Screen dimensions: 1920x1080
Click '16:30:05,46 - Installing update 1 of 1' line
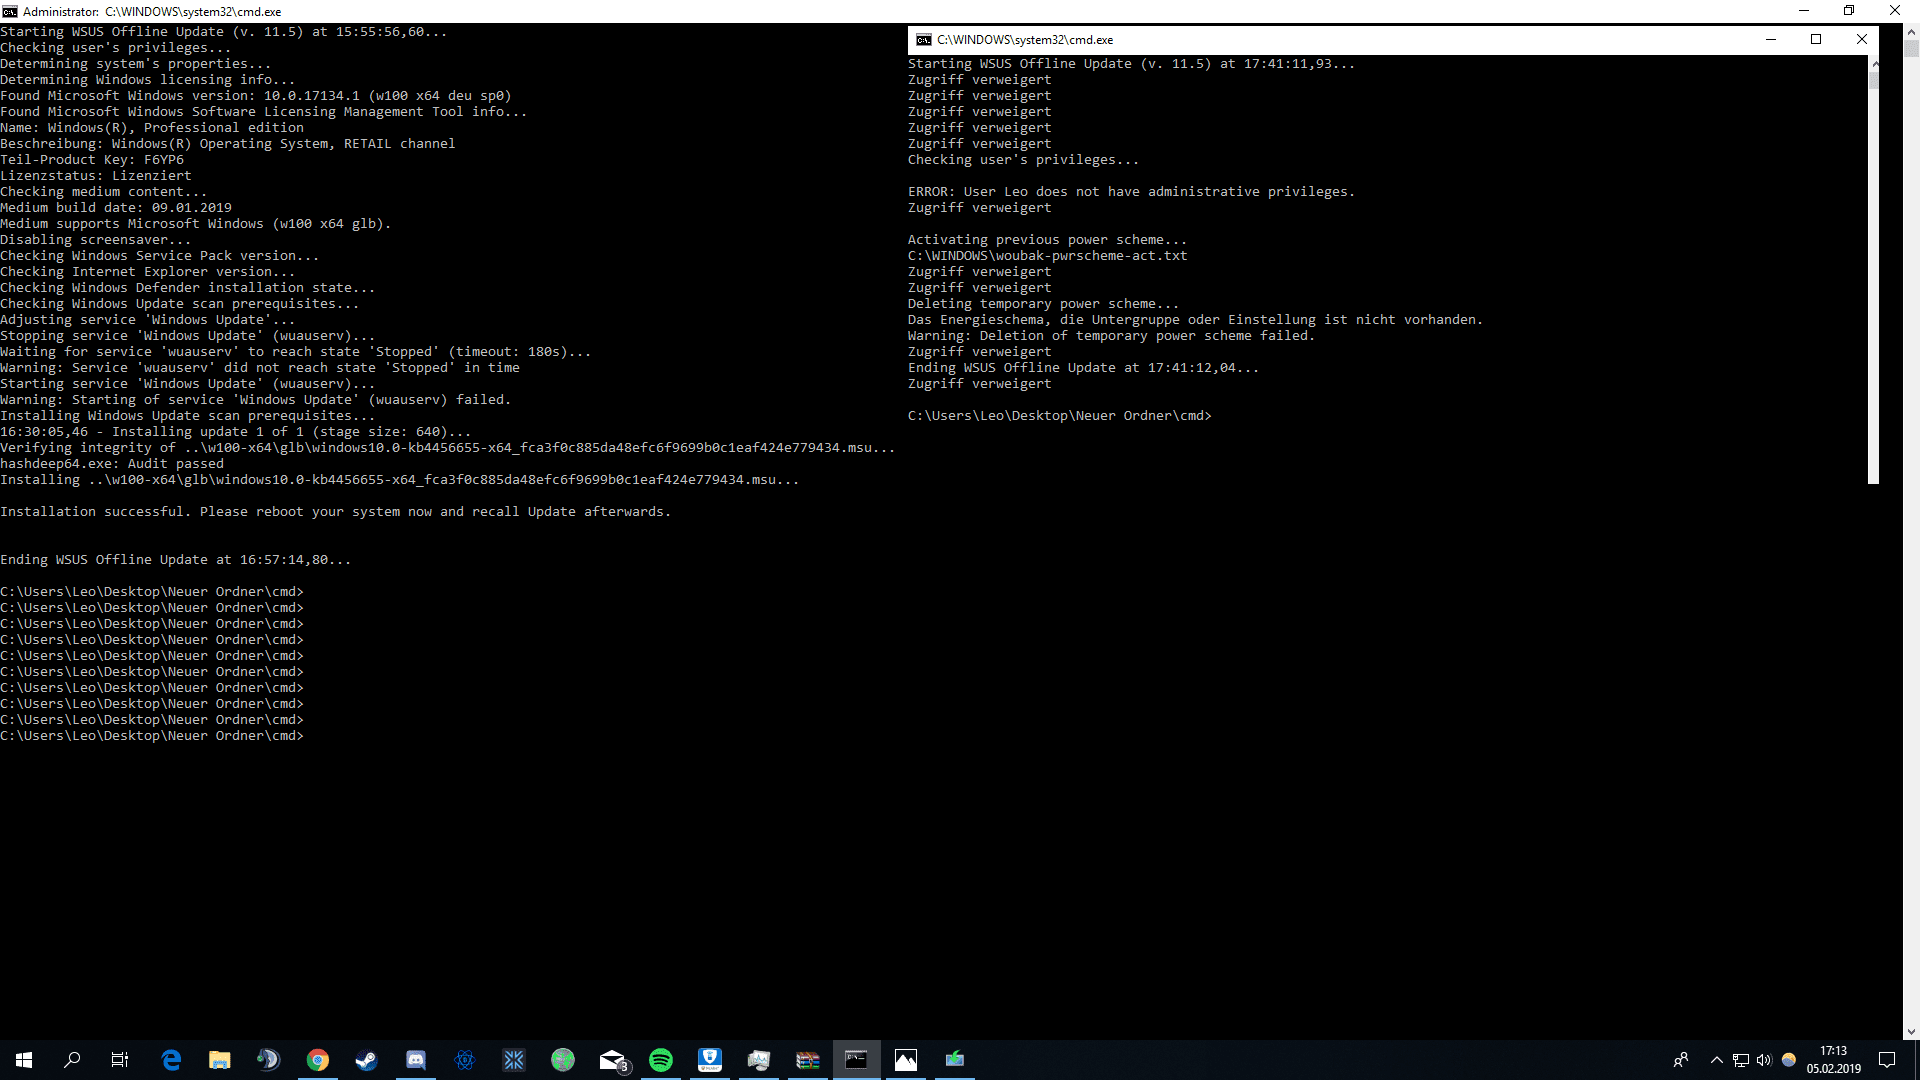pos(235,432)
